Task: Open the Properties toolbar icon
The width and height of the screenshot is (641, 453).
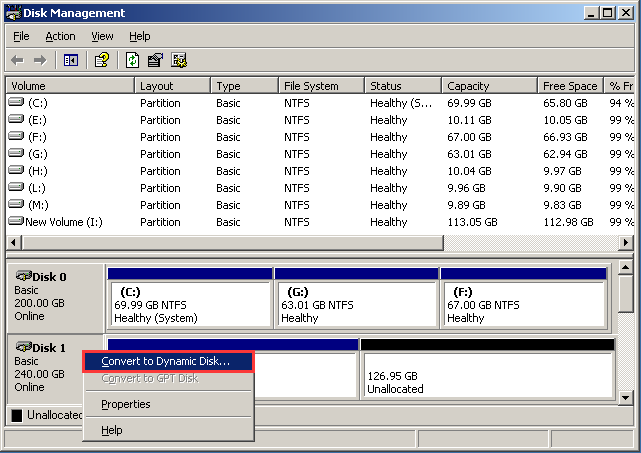Action: click(x=155, y=61)
